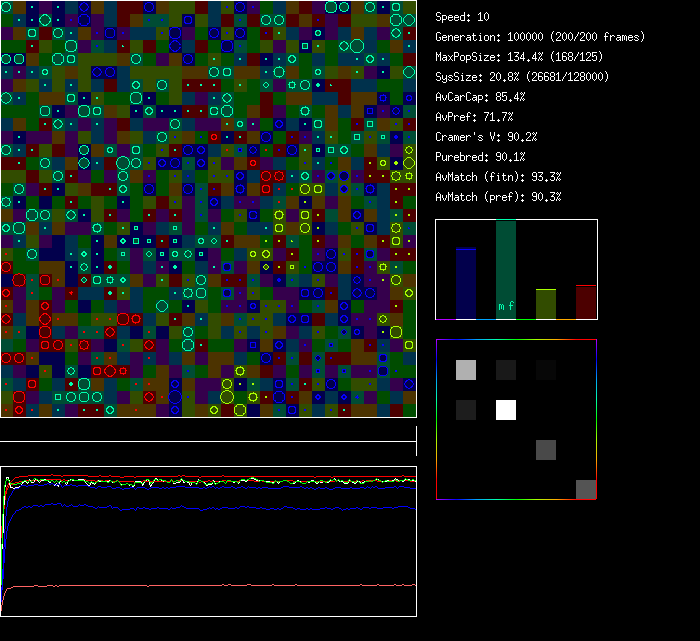Click the Speed: 10 readout

tap(462, 17)
